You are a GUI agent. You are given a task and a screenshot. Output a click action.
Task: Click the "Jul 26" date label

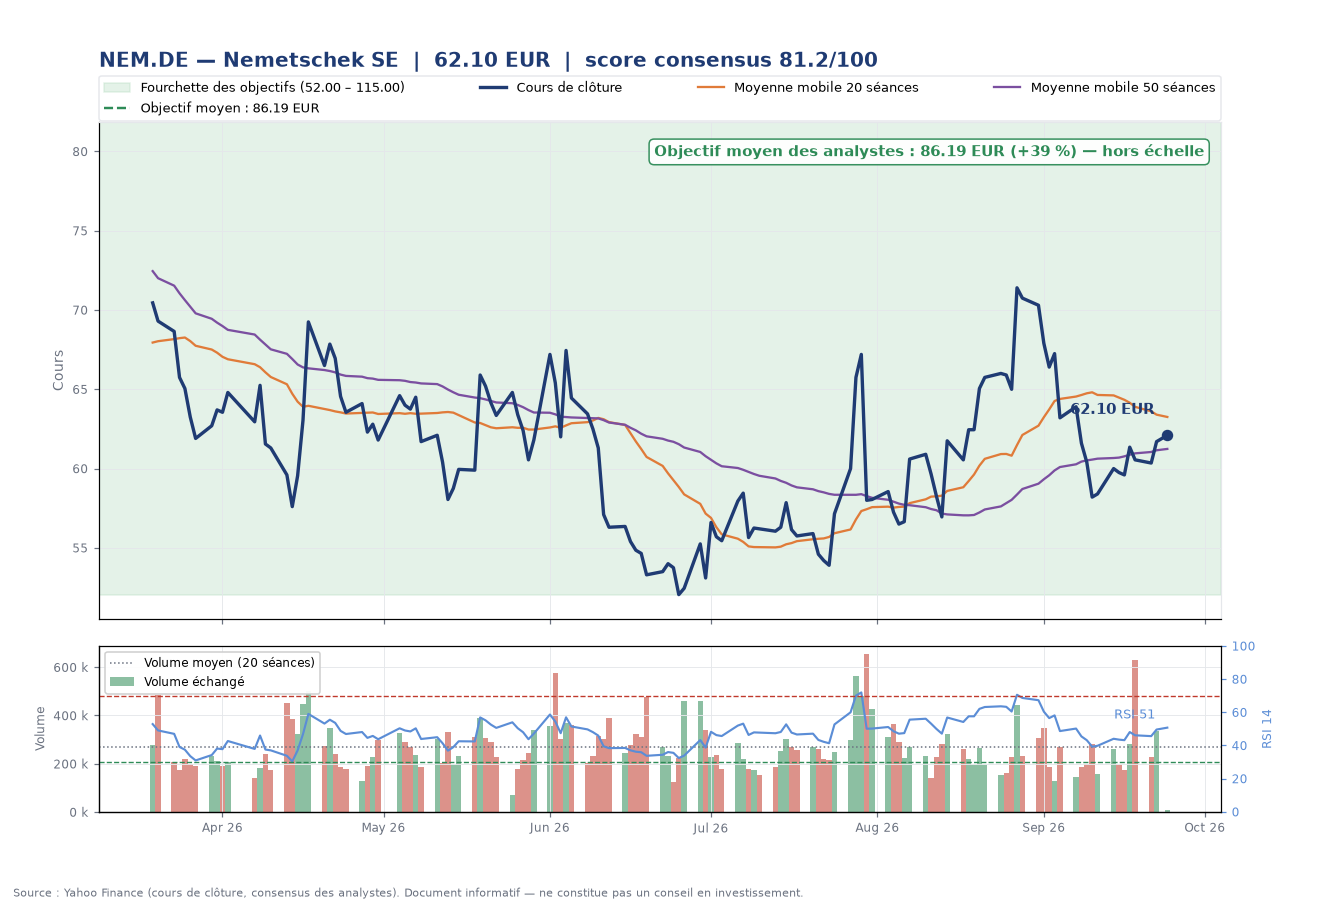pos(711,828)
